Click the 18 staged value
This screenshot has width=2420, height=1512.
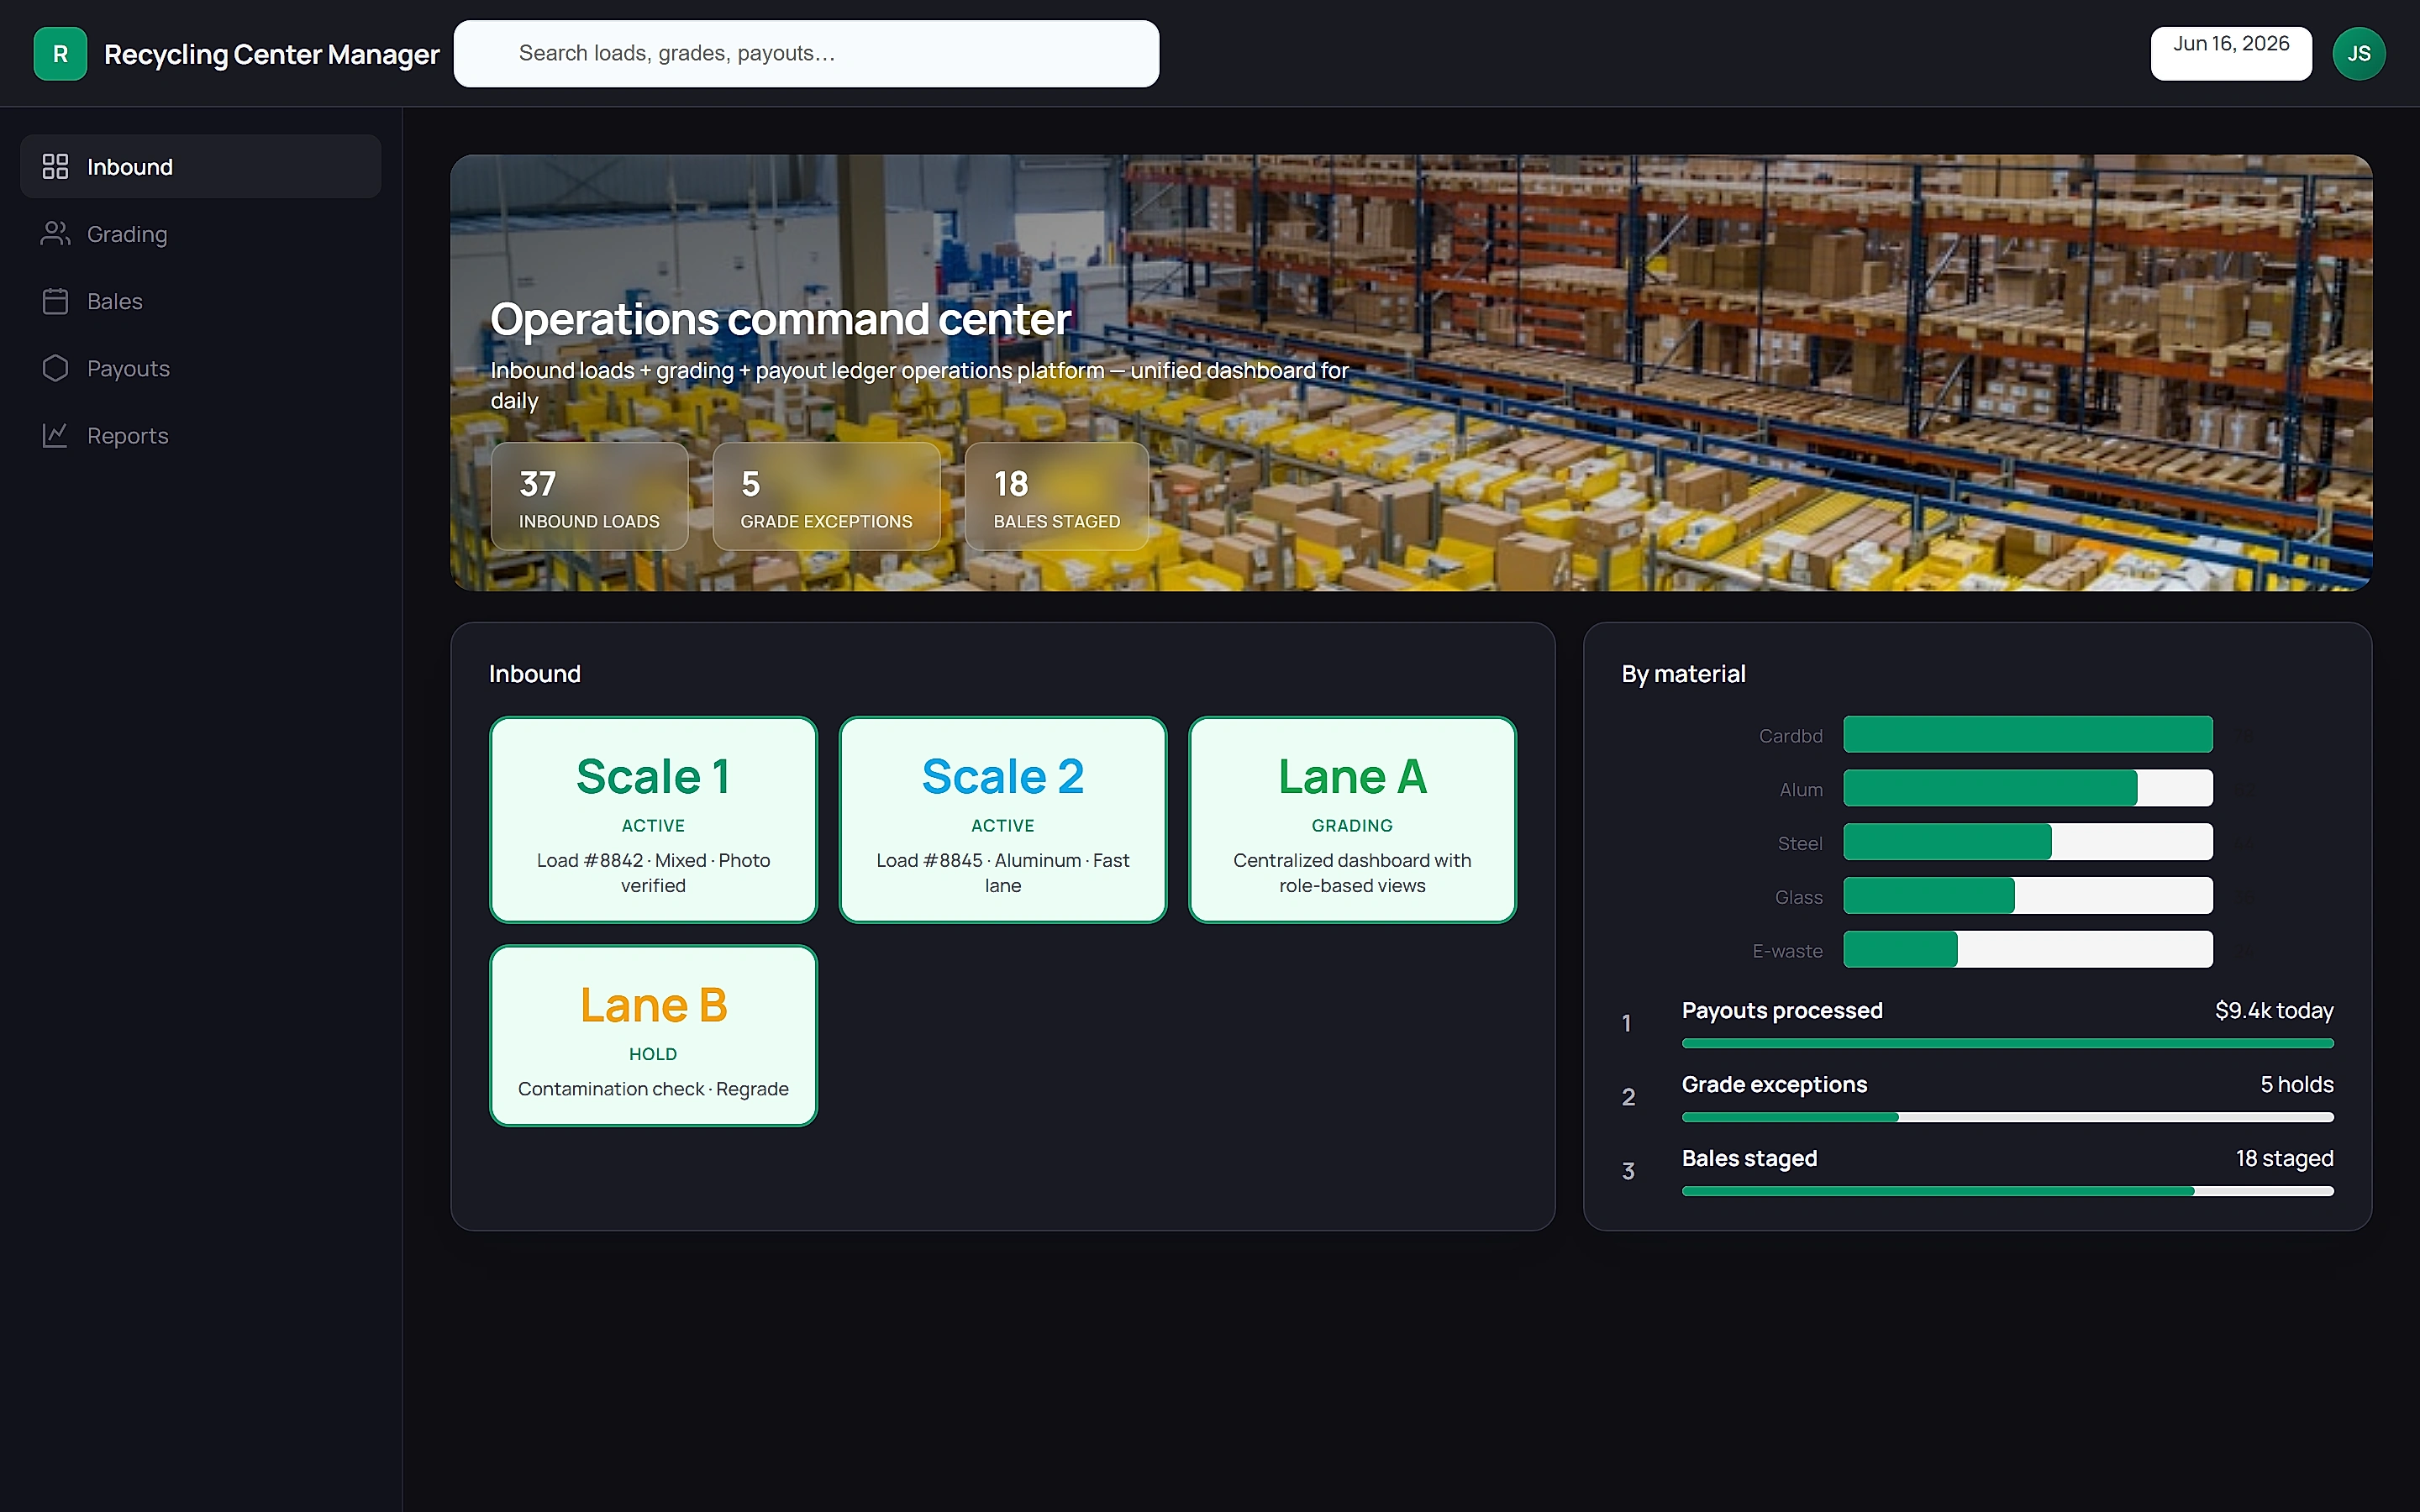coord(2284,1158)
